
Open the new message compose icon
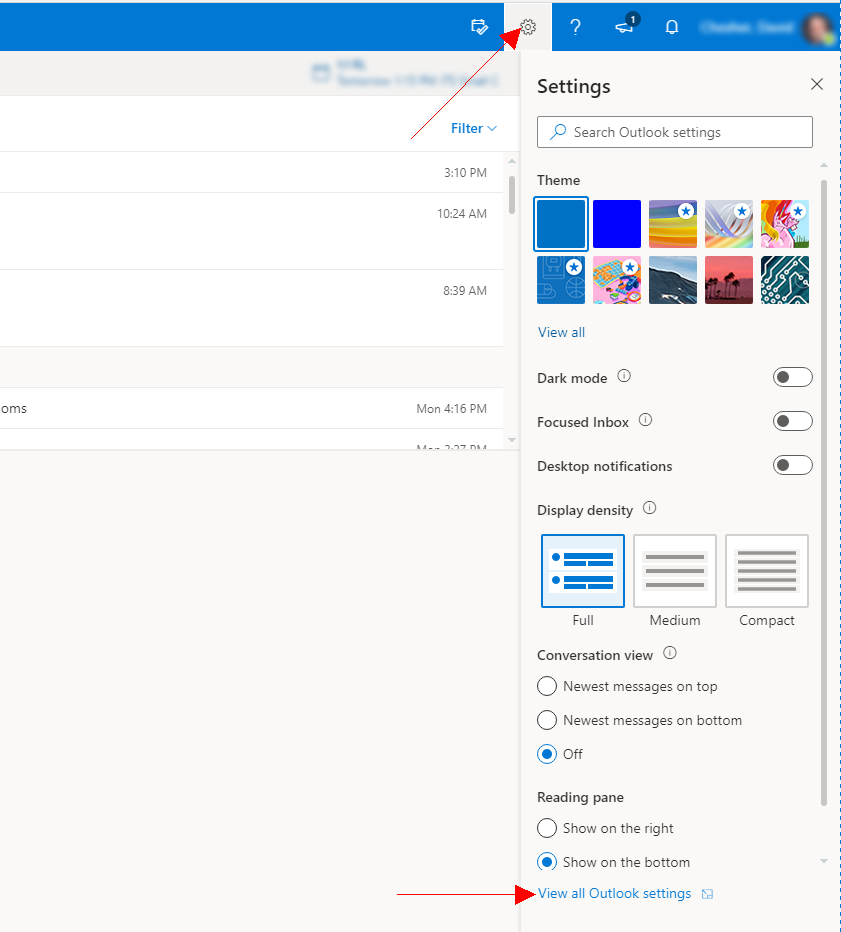(479, 27)
